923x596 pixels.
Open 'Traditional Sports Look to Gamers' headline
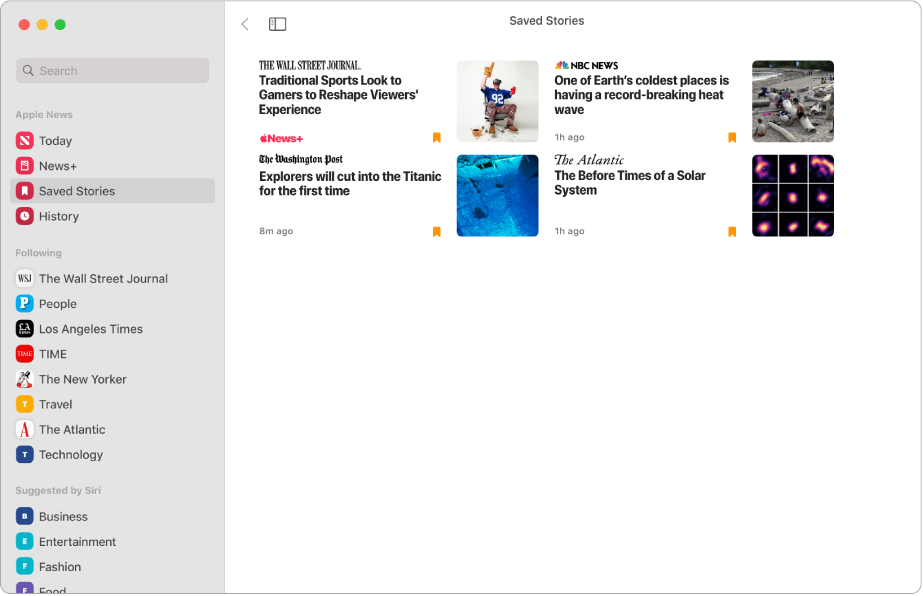[338, 95]
